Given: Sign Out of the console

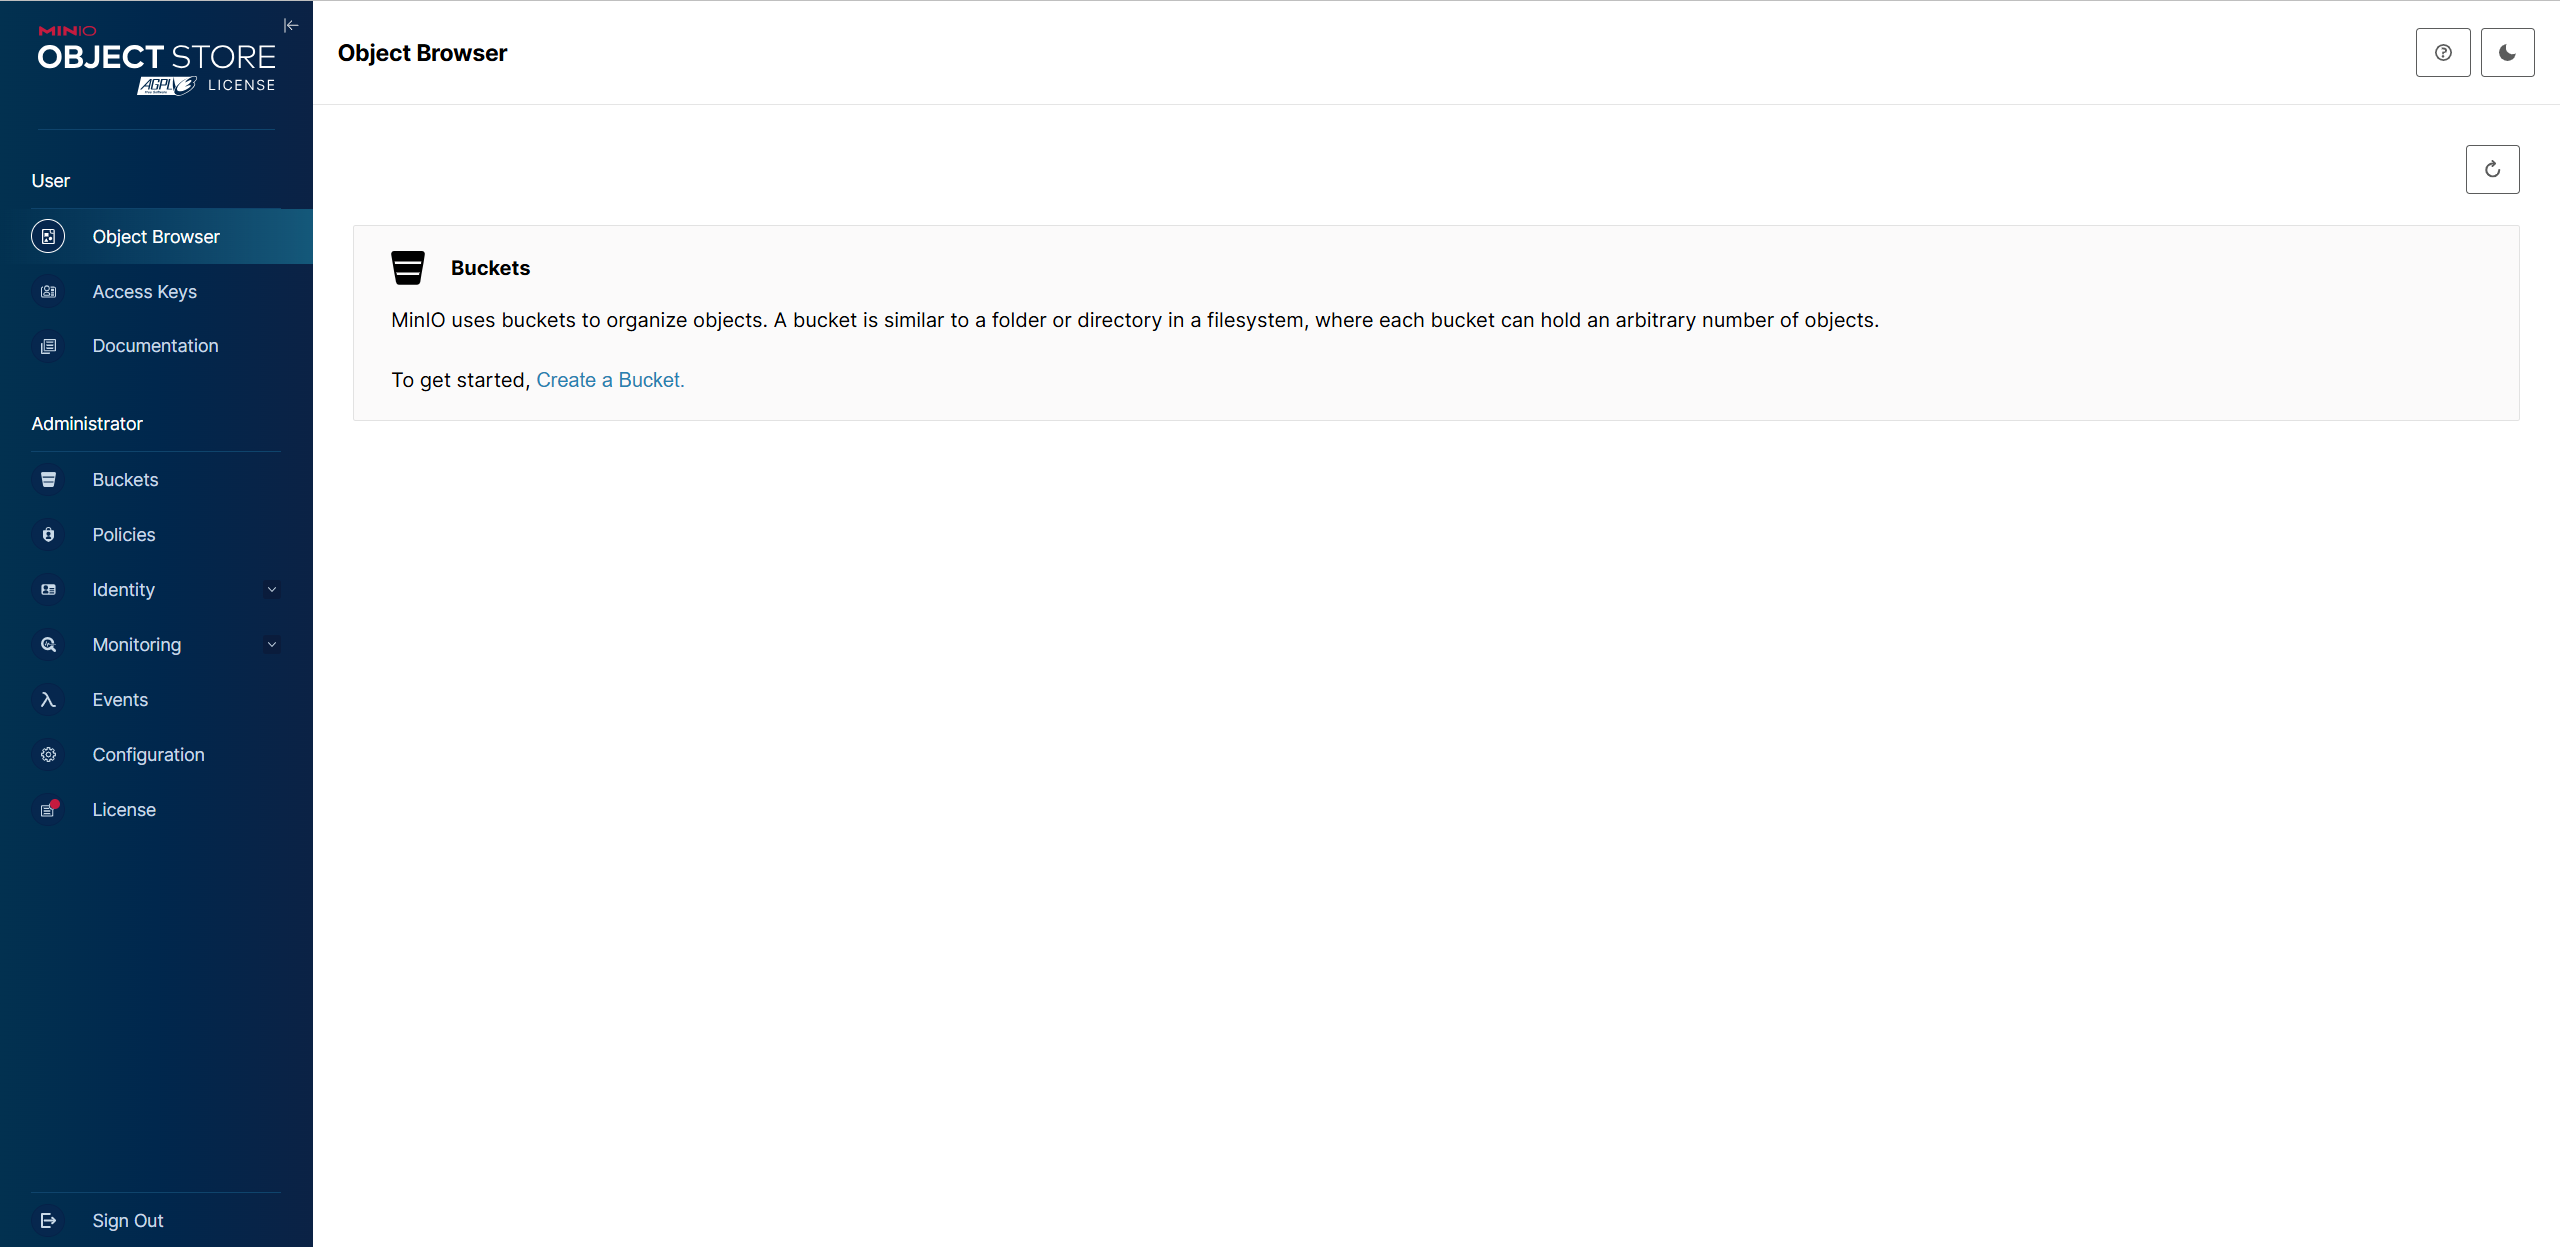Looking at the screenshot, I should pos(128,1221).
